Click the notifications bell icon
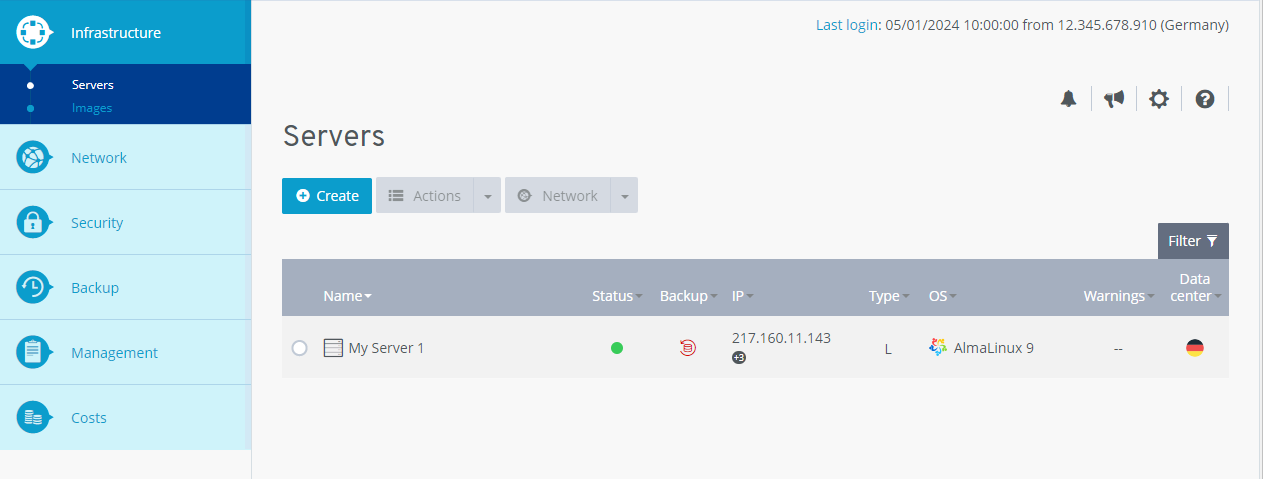The image size is (1263, 479). [x=1069, y=98]
